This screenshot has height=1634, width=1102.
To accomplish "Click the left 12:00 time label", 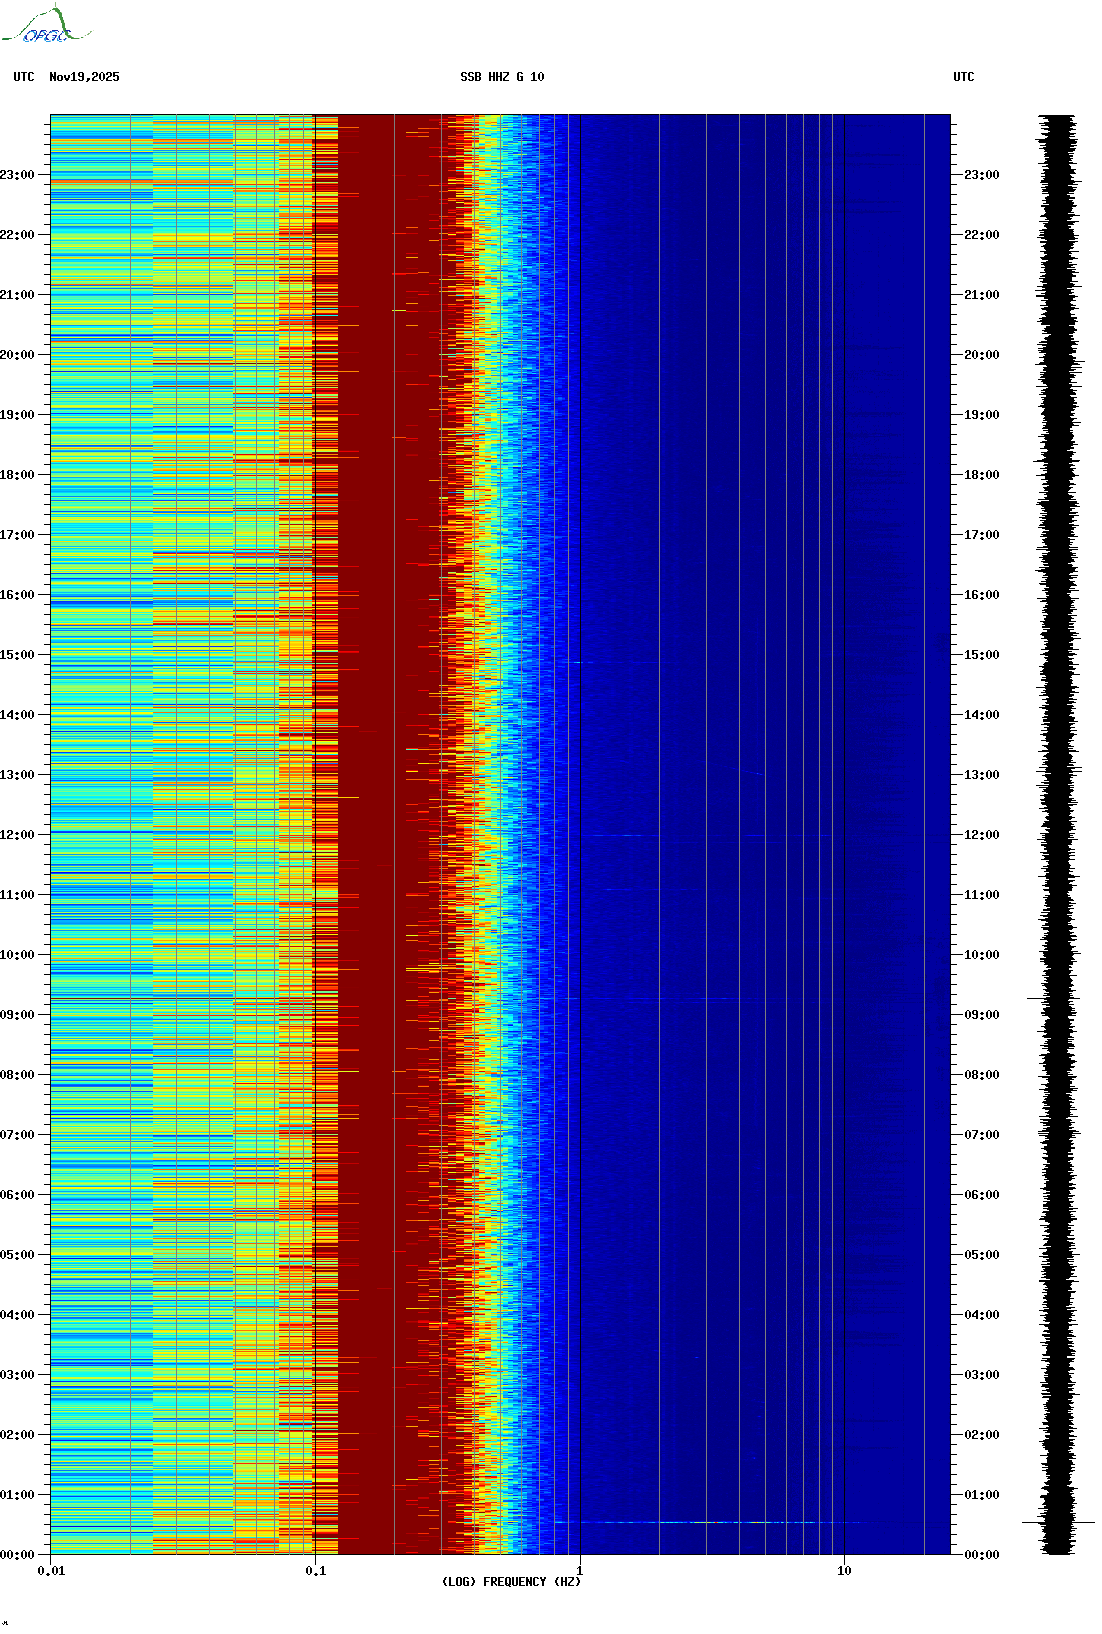I will (x=17, y=835).
